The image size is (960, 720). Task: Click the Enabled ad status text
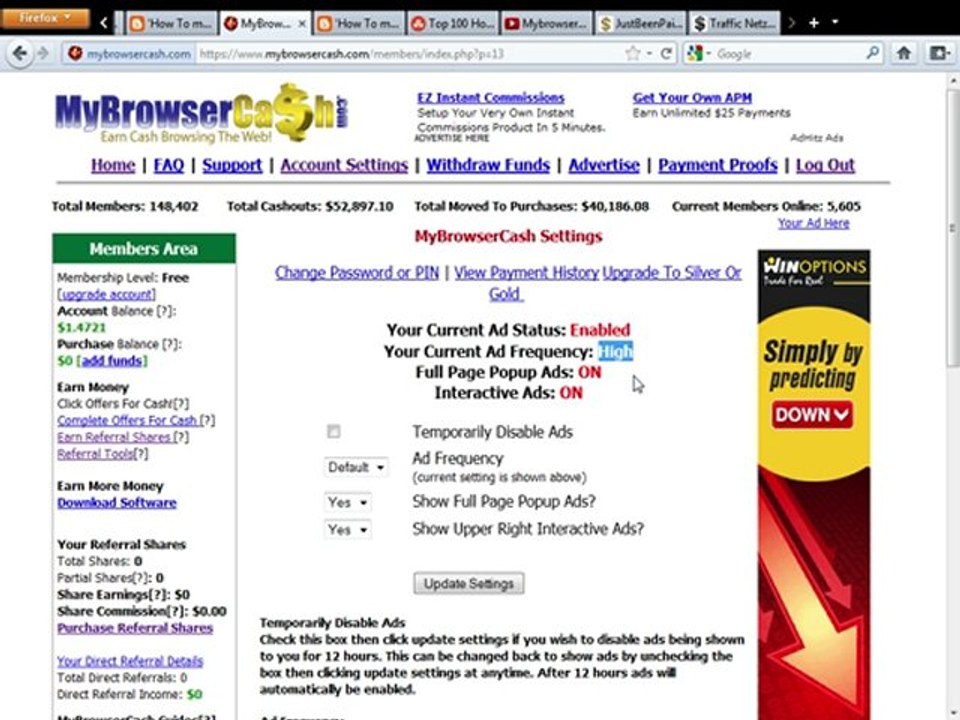click(x=600, y=330)
